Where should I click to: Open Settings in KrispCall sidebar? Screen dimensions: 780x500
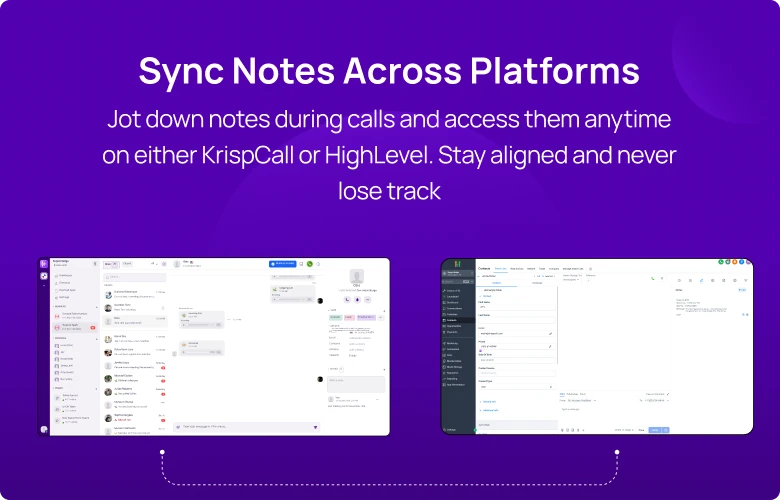[64, 298]
